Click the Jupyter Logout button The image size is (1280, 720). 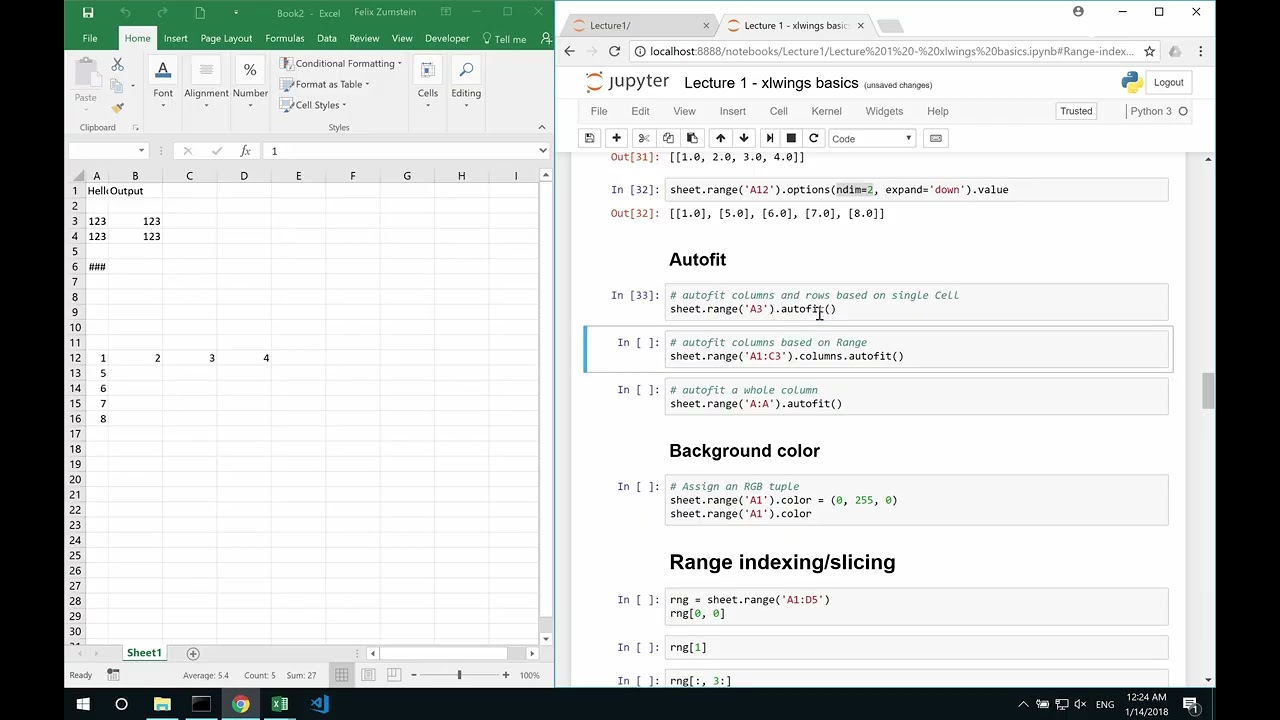click(x=1168, y=83)
